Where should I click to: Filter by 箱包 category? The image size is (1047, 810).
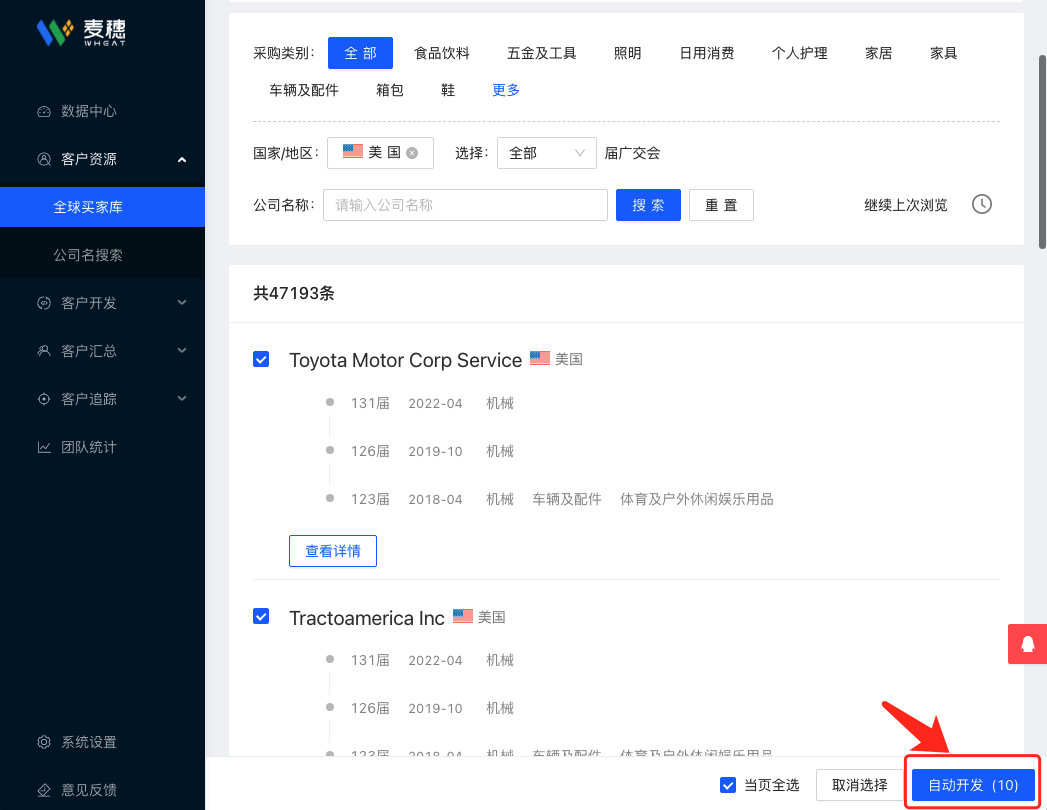pos(390,90)
